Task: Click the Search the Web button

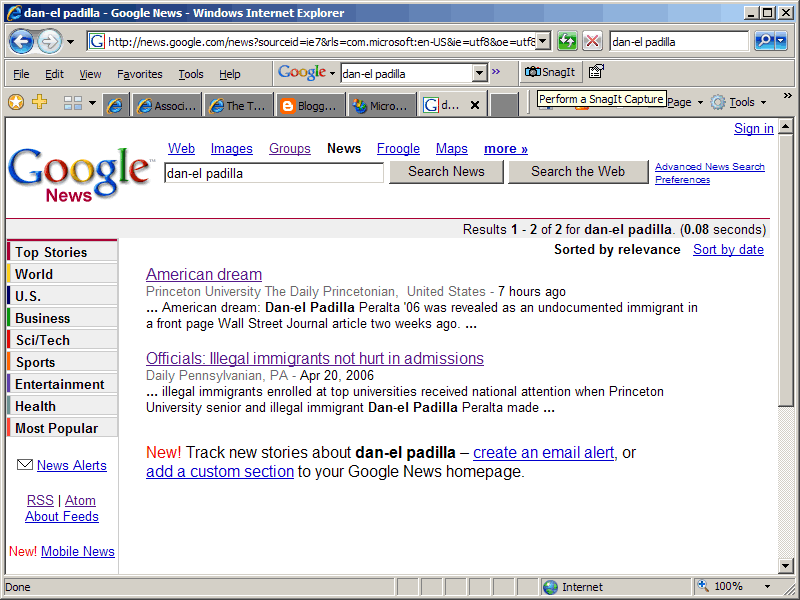Action: [x=578, y=172]
